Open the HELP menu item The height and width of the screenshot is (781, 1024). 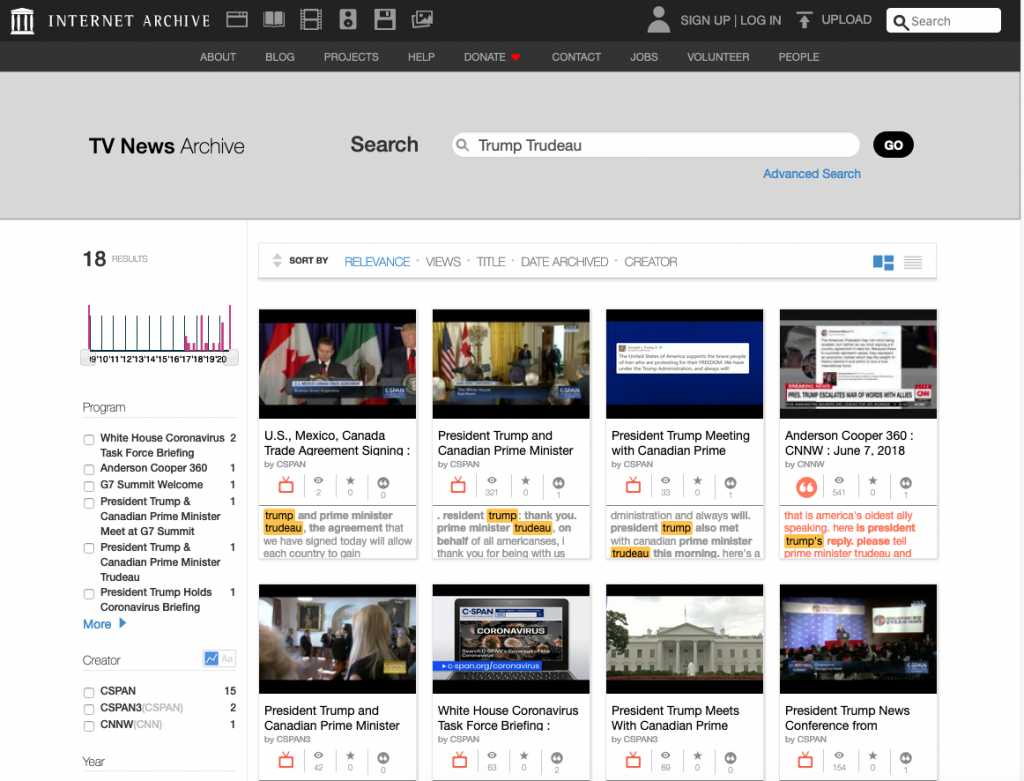[x=421, y=57]
